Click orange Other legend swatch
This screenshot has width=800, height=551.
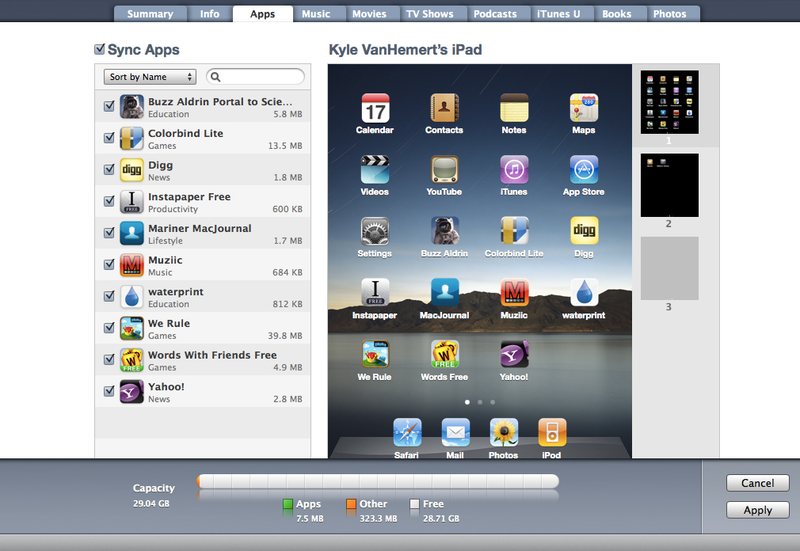351,504
